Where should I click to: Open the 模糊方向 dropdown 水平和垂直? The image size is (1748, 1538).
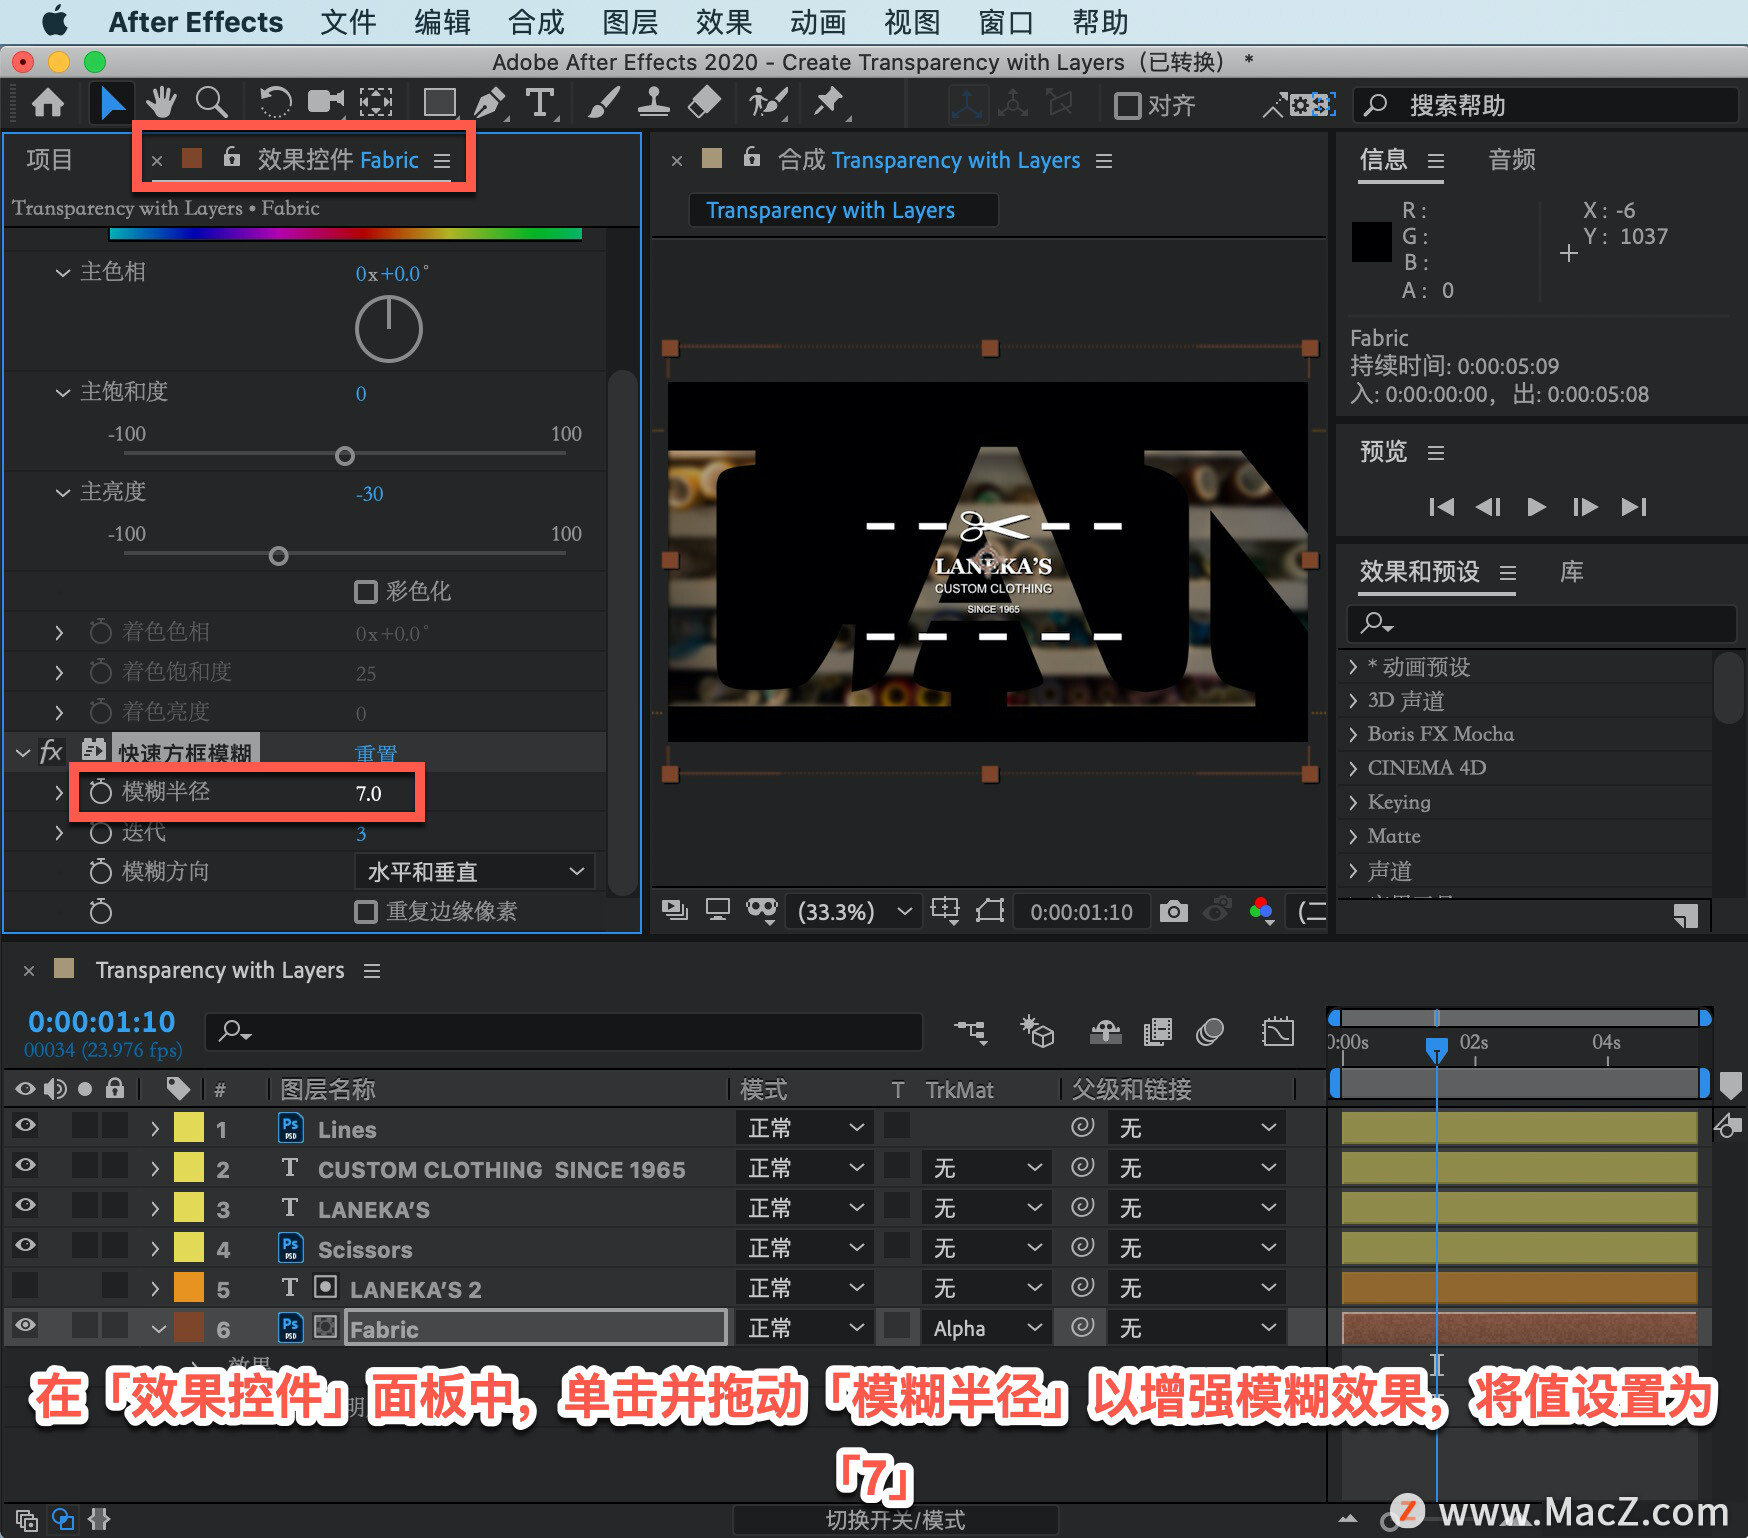pos(475,872)
